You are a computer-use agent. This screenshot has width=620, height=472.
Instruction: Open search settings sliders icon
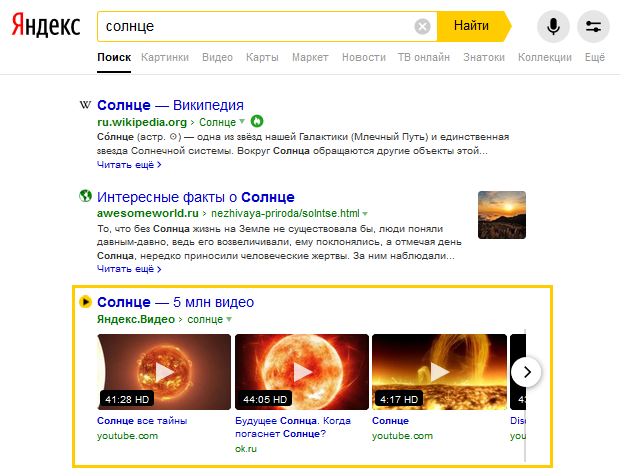coord(593,26)
